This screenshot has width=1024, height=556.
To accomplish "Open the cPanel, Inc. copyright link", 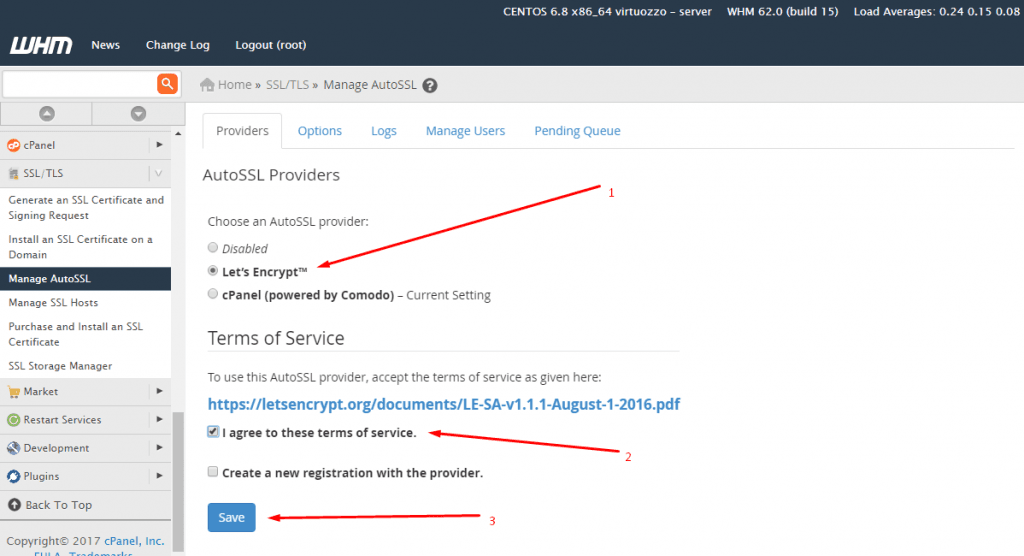I will tap(134, 541).
